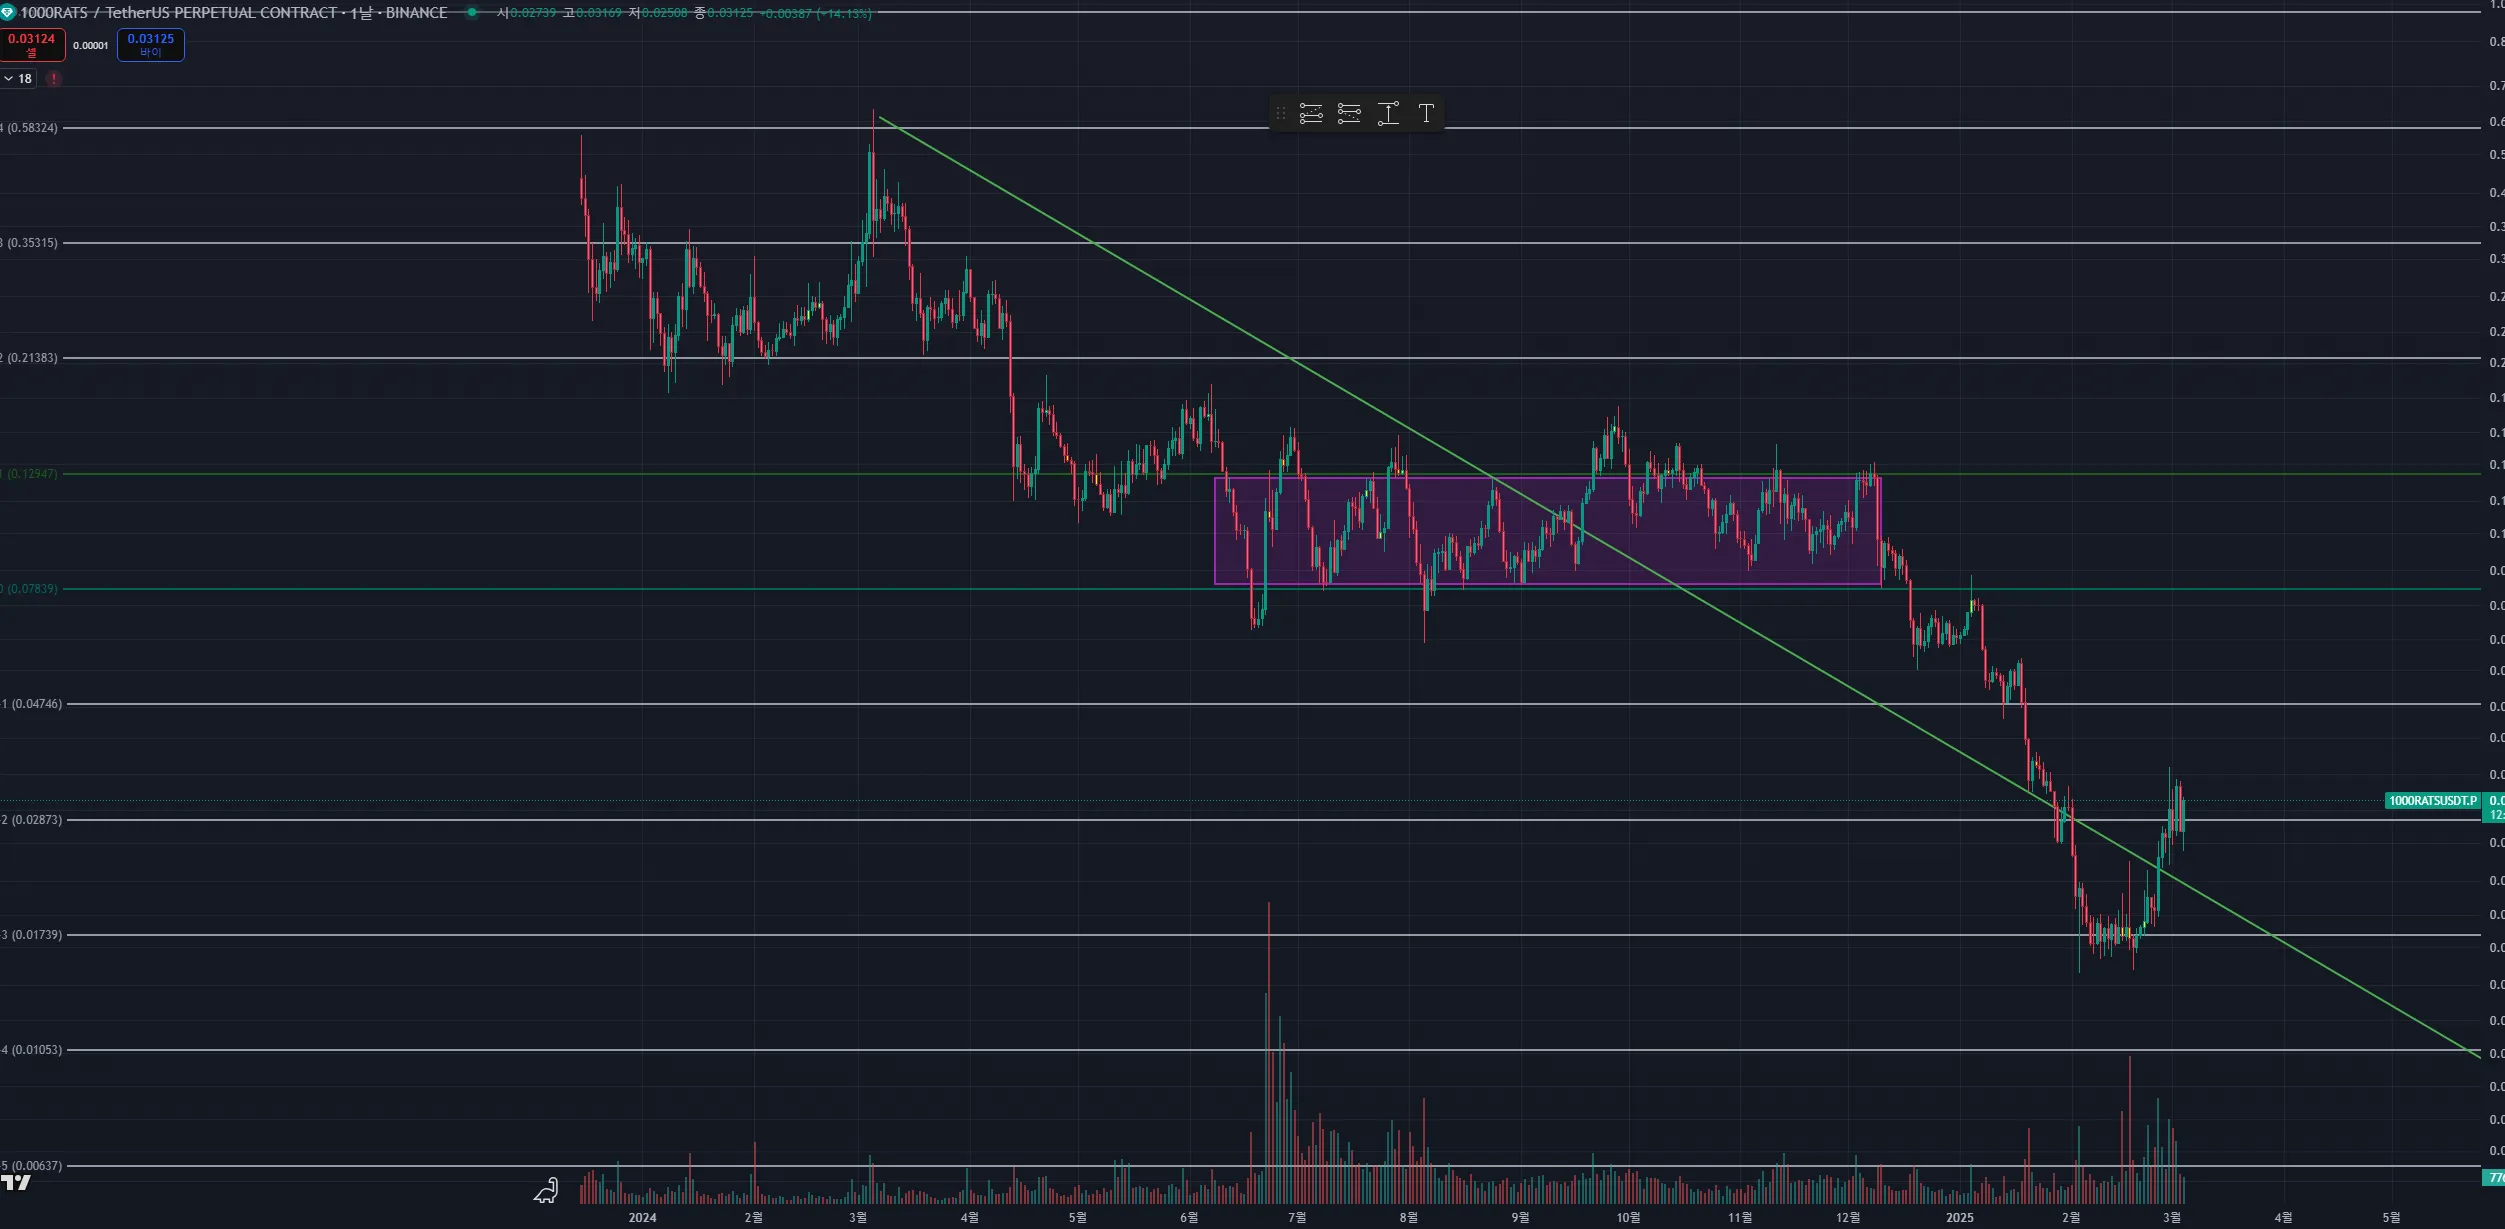The width and height of the screenshot is (2505, 1229).
Task: Open the 1000RATS / TetherUS symbol title
Action: point(234,13)
